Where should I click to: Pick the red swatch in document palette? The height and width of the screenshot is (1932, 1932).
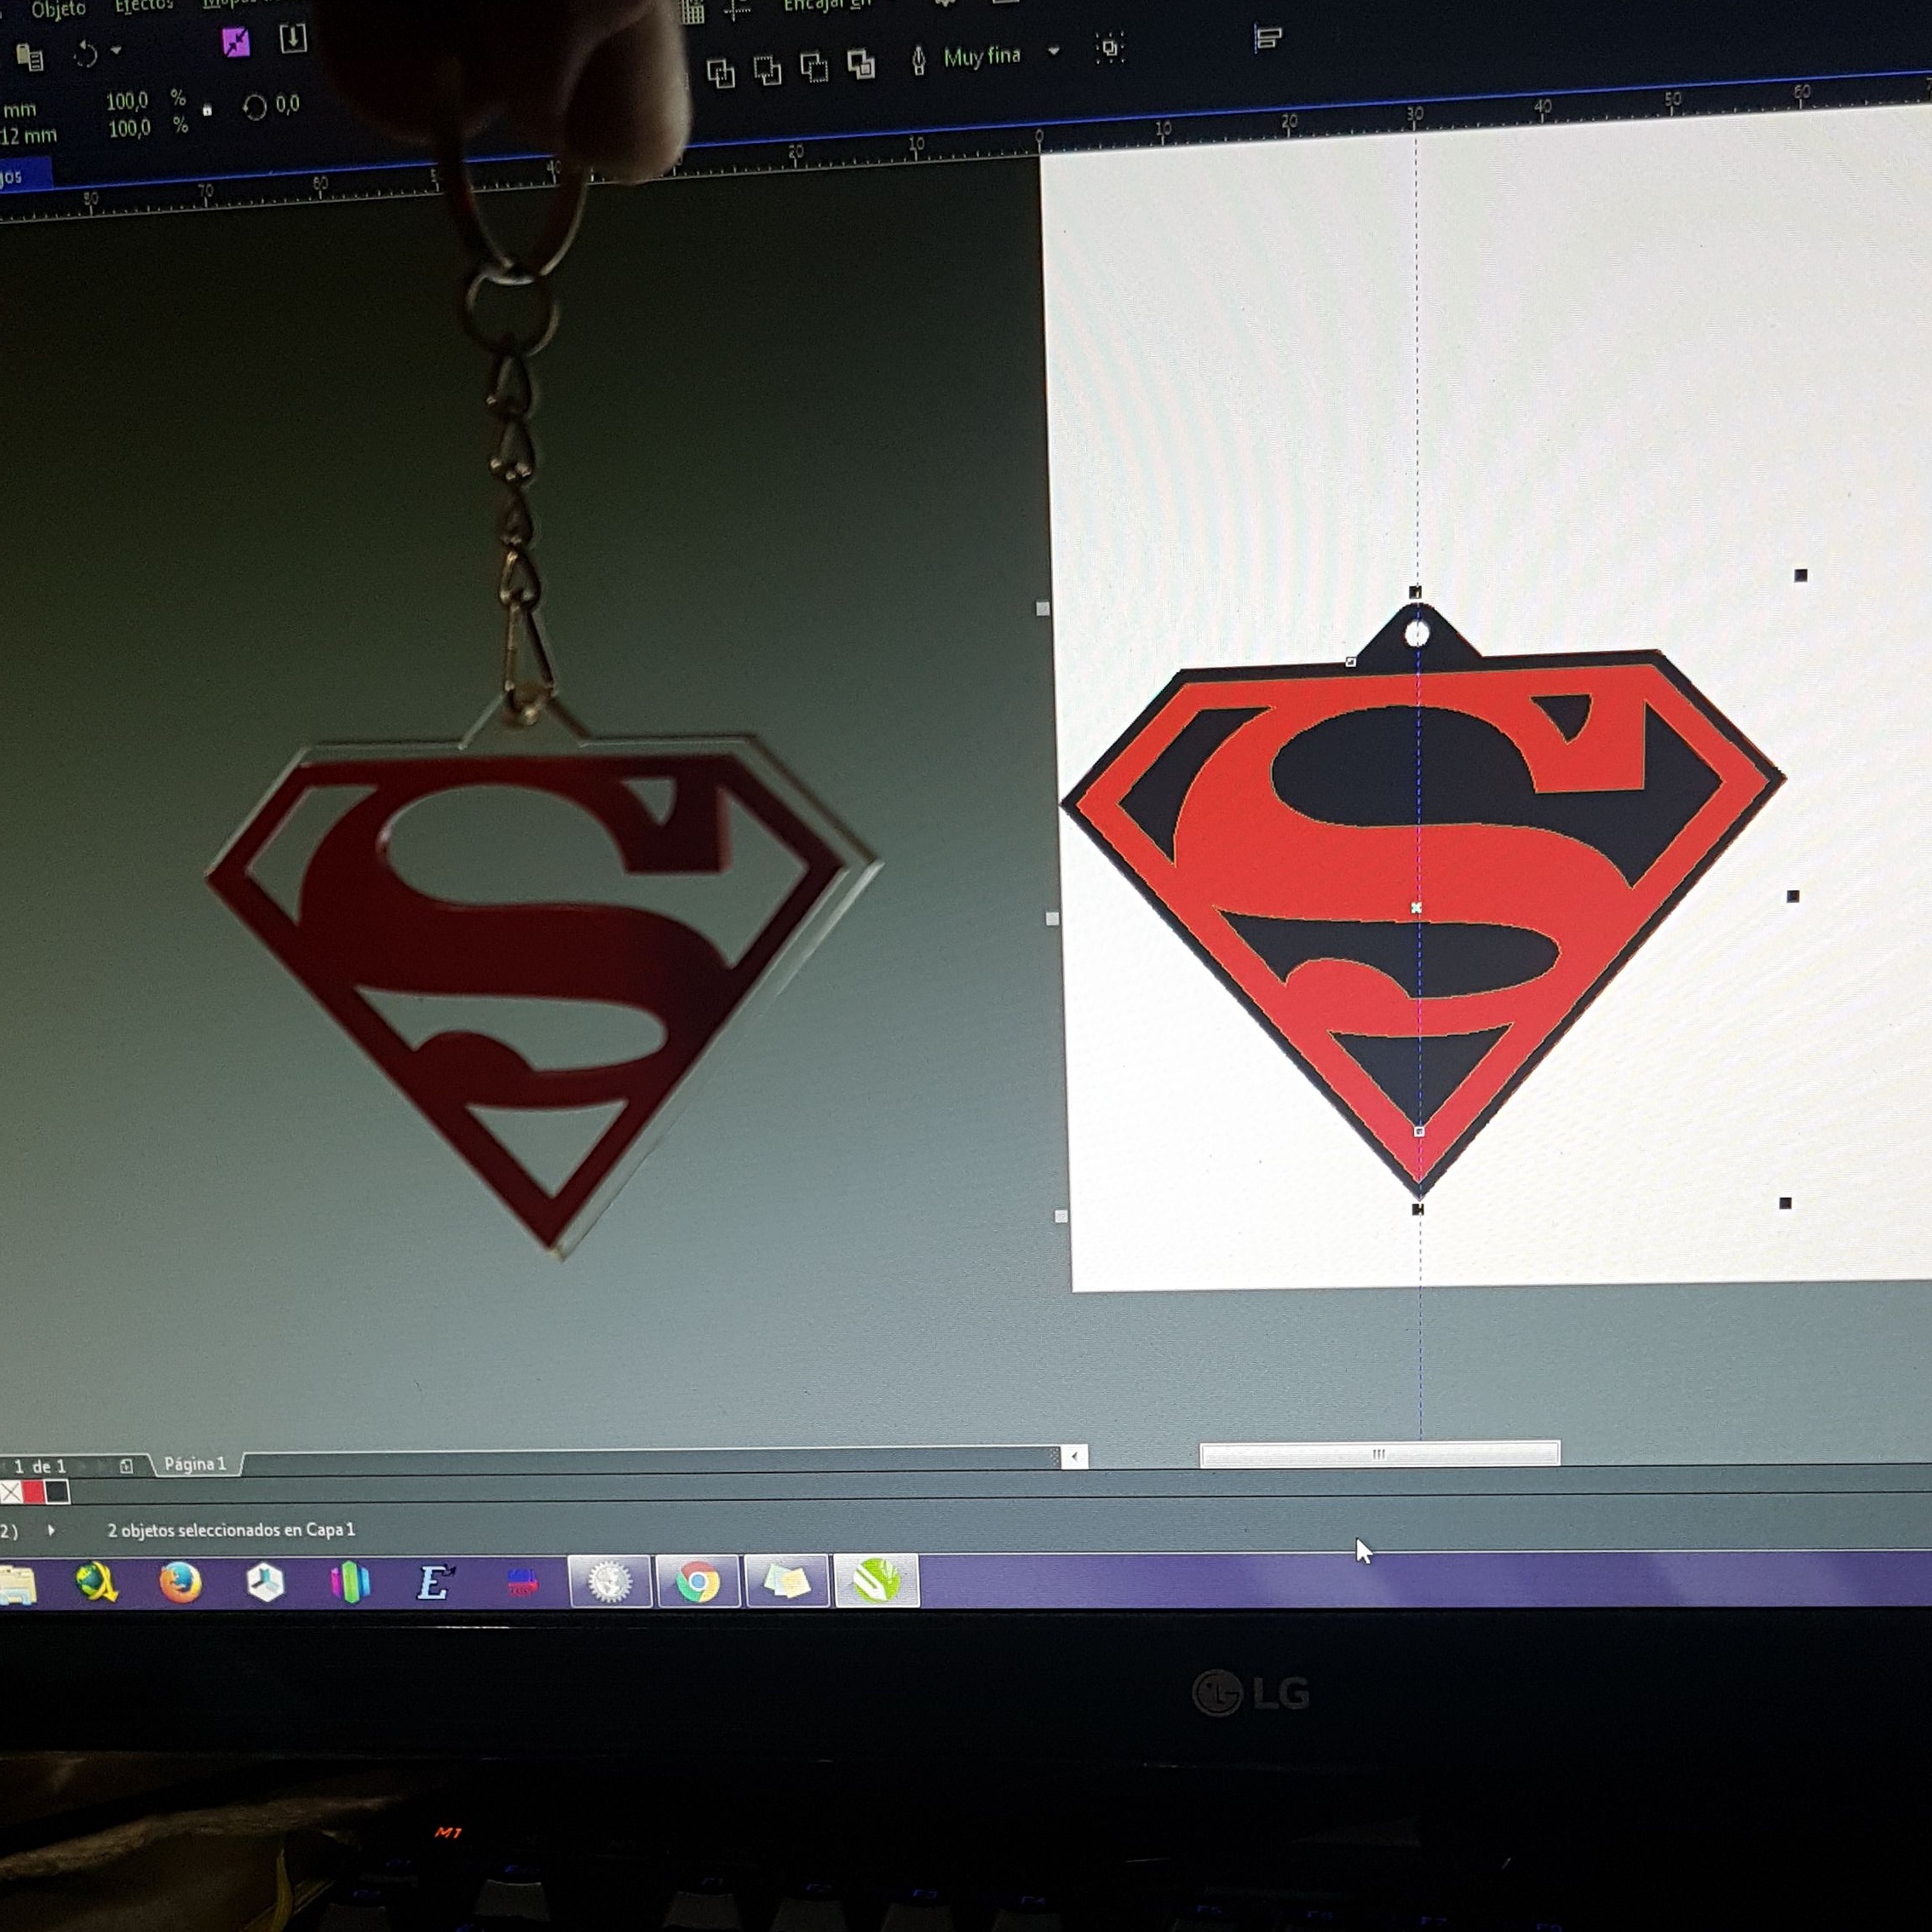pos(34,1492)
